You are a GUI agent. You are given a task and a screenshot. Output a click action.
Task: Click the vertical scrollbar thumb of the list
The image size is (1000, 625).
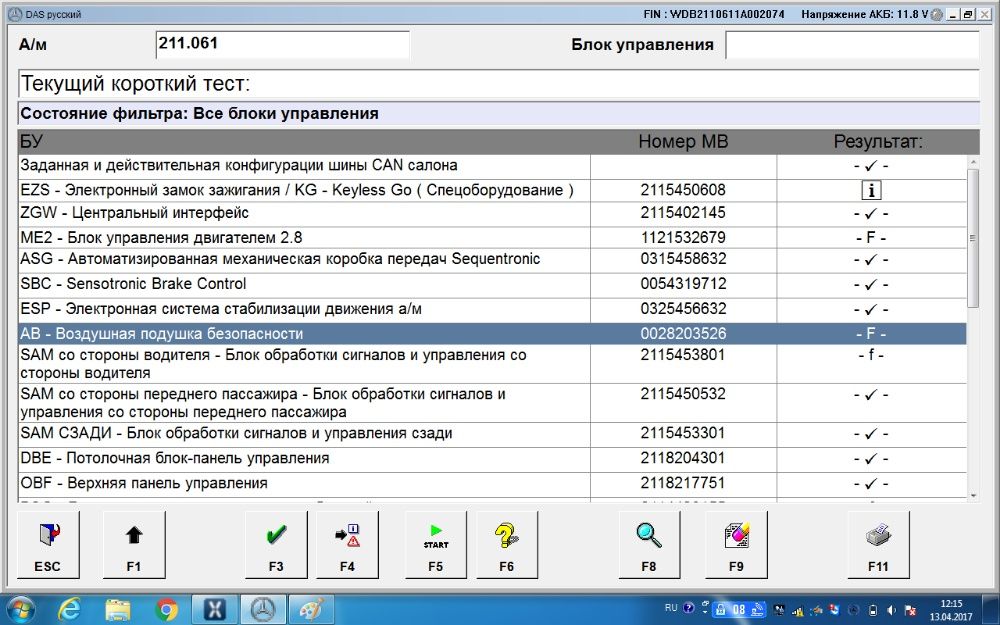pos(973,239)
